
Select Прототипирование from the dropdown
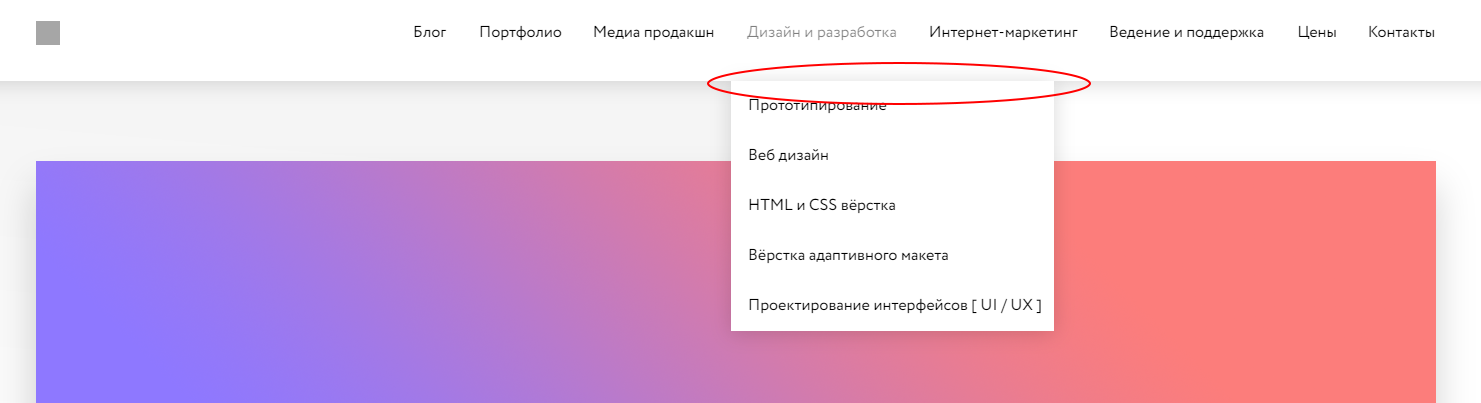coord(817,106)
